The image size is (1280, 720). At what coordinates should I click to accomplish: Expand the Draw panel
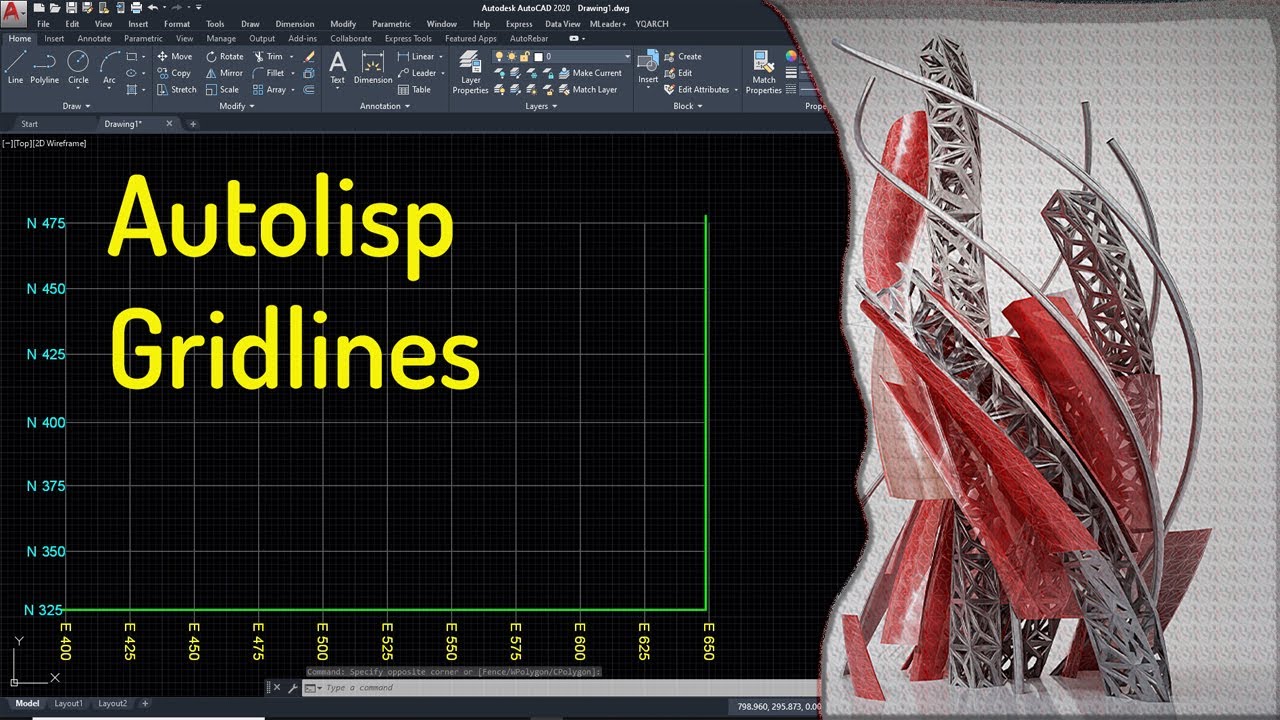76,106
